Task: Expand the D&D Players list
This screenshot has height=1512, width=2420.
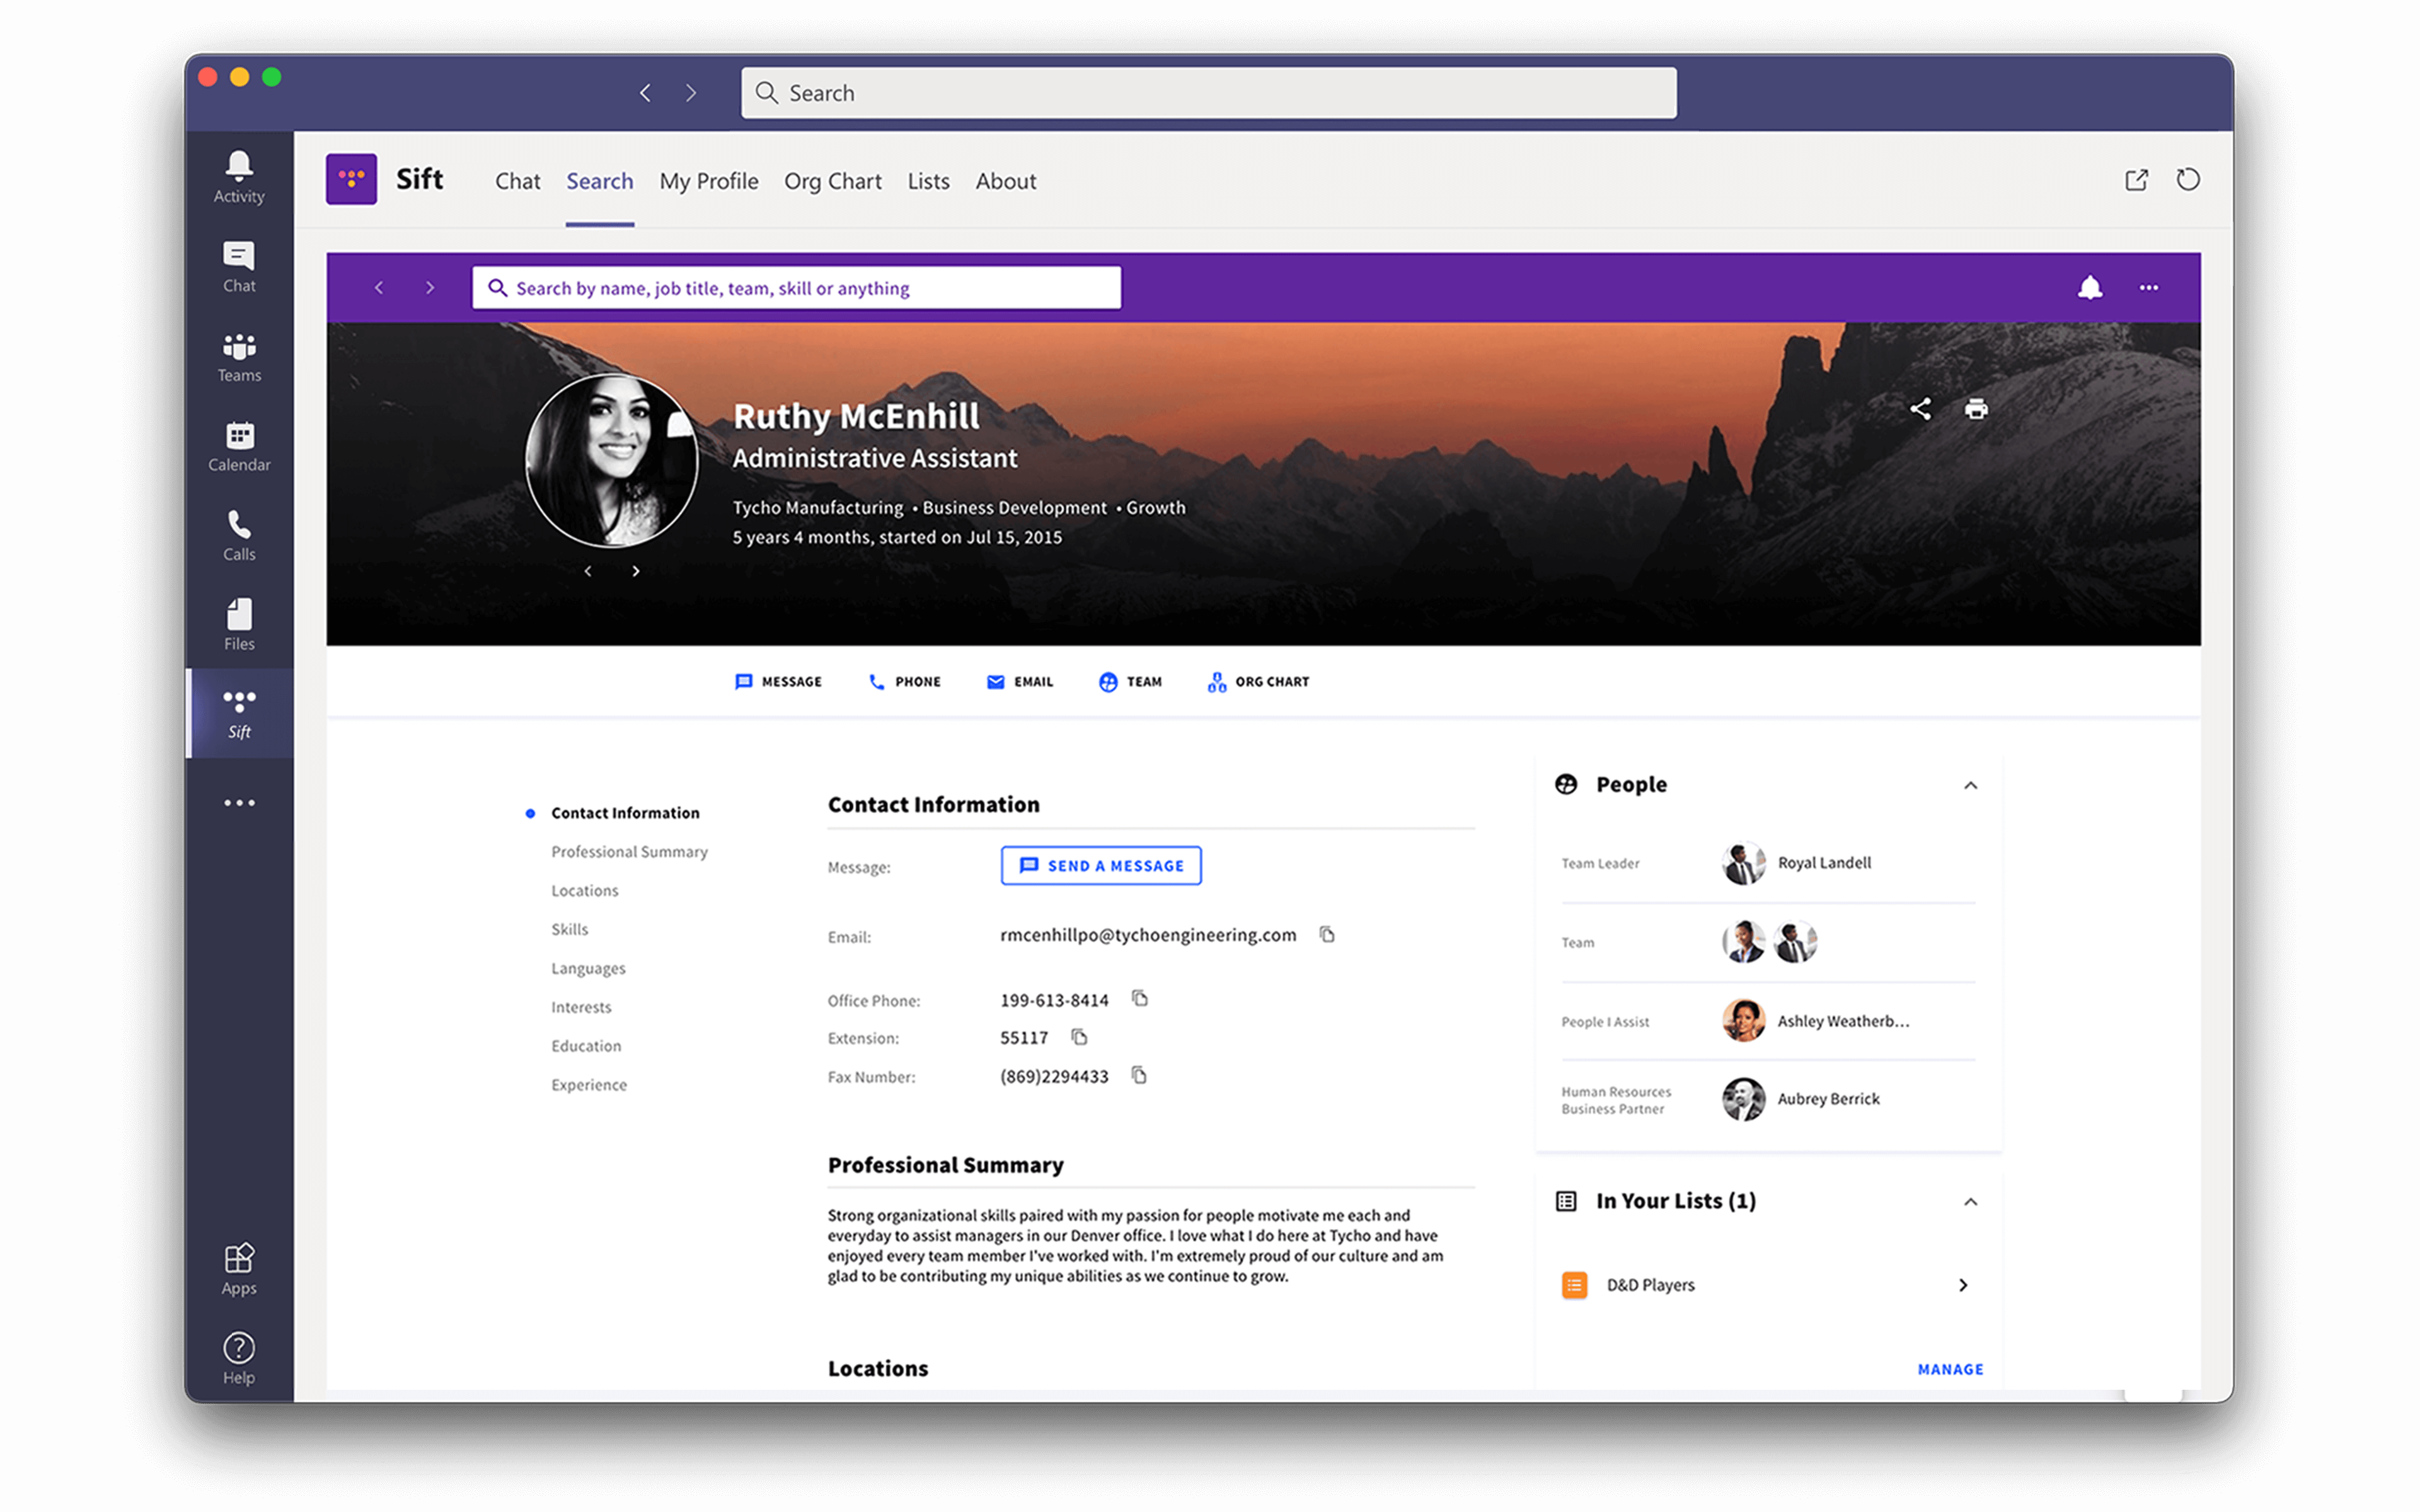Action: [1964, 1284]
